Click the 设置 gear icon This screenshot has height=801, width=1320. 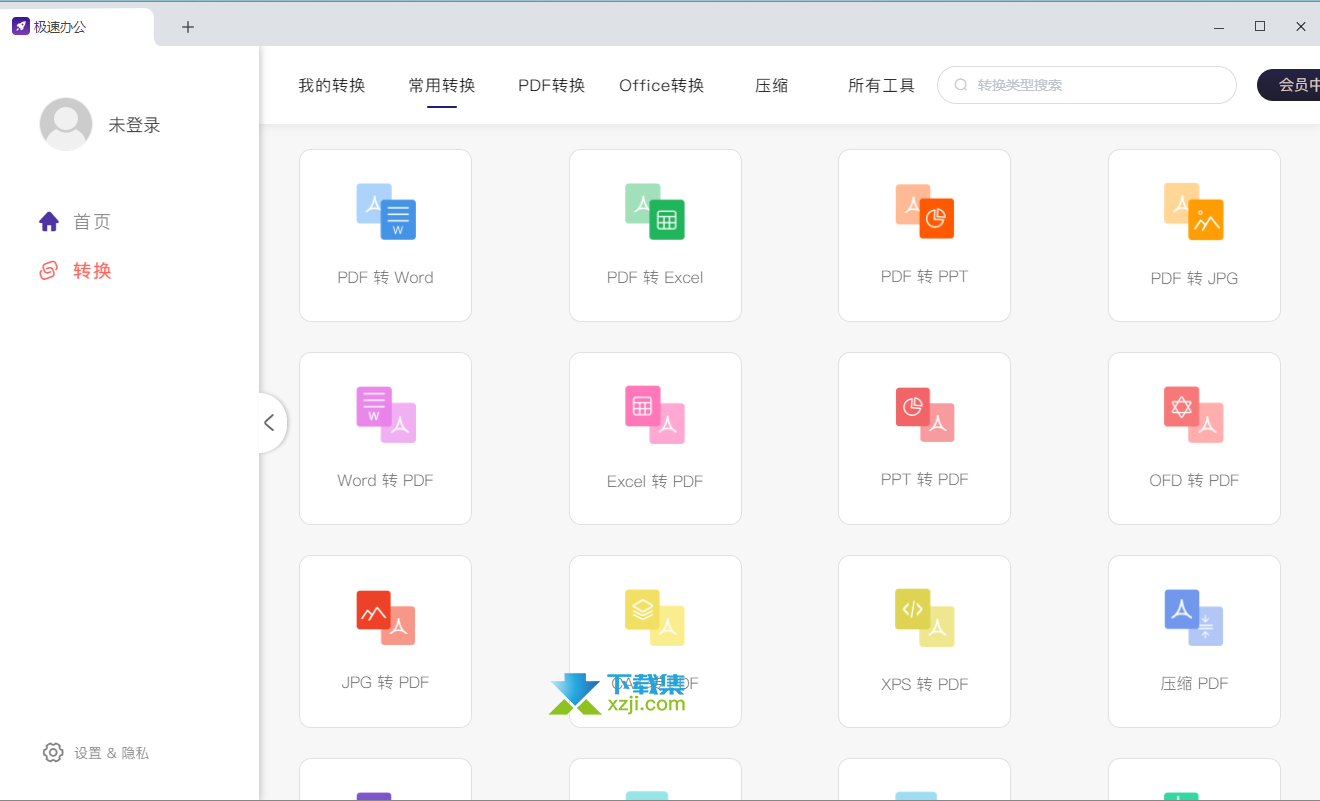click(53, 752)
